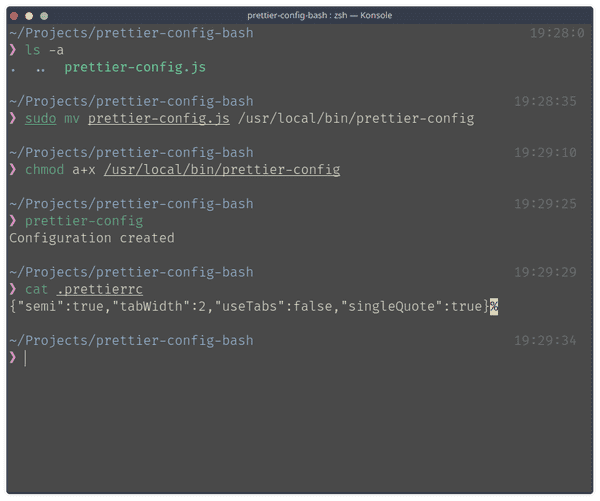This screenshot has width=600, height=501.
Task: Click the timestamp '19:29:10'
Action: 545,153
